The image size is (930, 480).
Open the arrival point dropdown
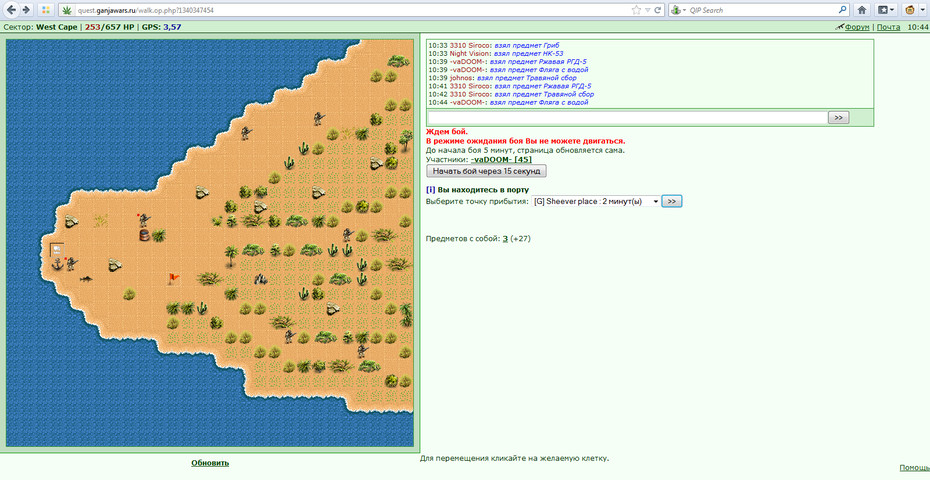[x=595, y=202]
